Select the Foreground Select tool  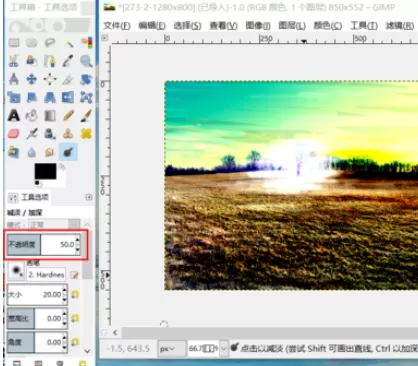coord(32,61)
